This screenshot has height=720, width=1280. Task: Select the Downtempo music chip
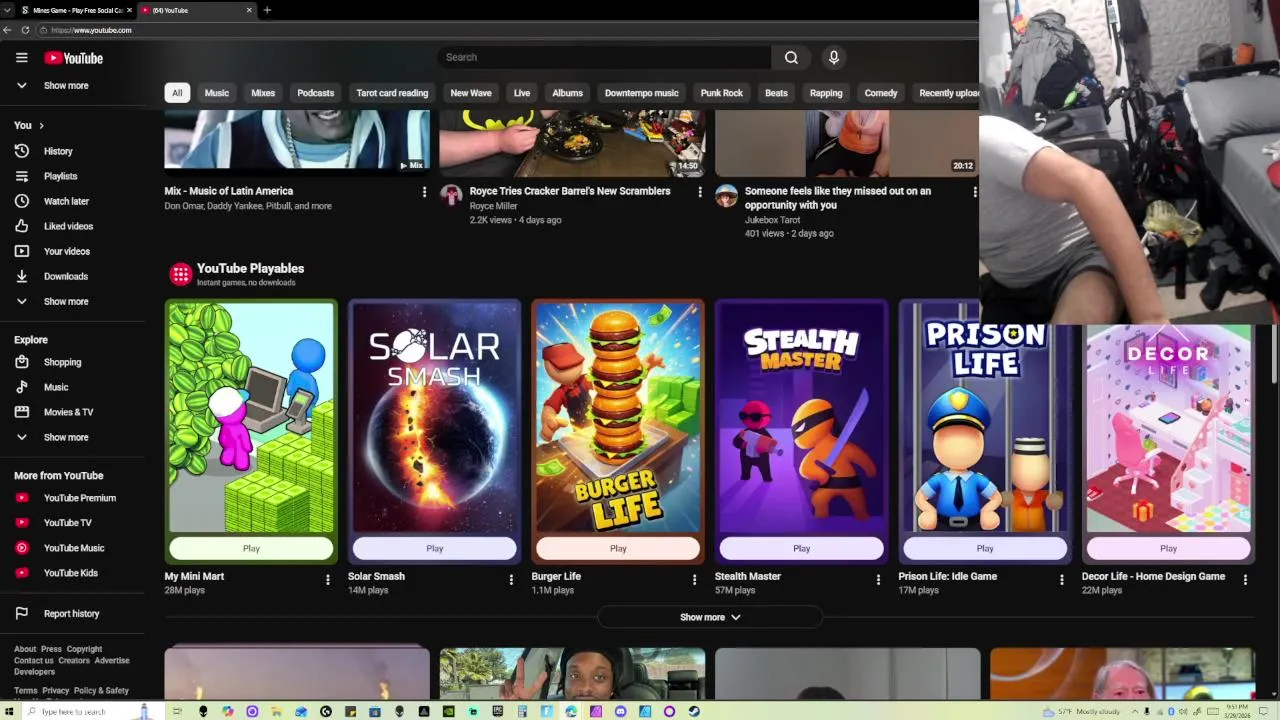642,93
